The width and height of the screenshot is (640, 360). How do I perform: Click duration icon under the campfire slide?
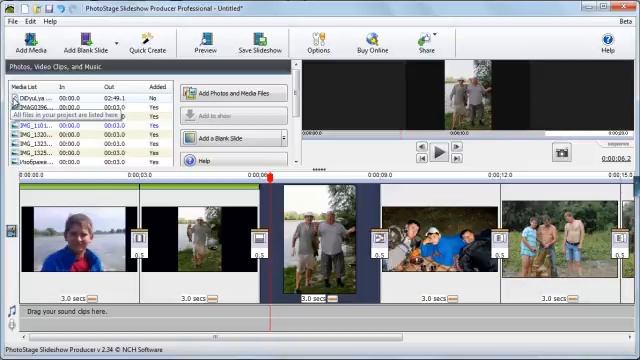point(453,299)
